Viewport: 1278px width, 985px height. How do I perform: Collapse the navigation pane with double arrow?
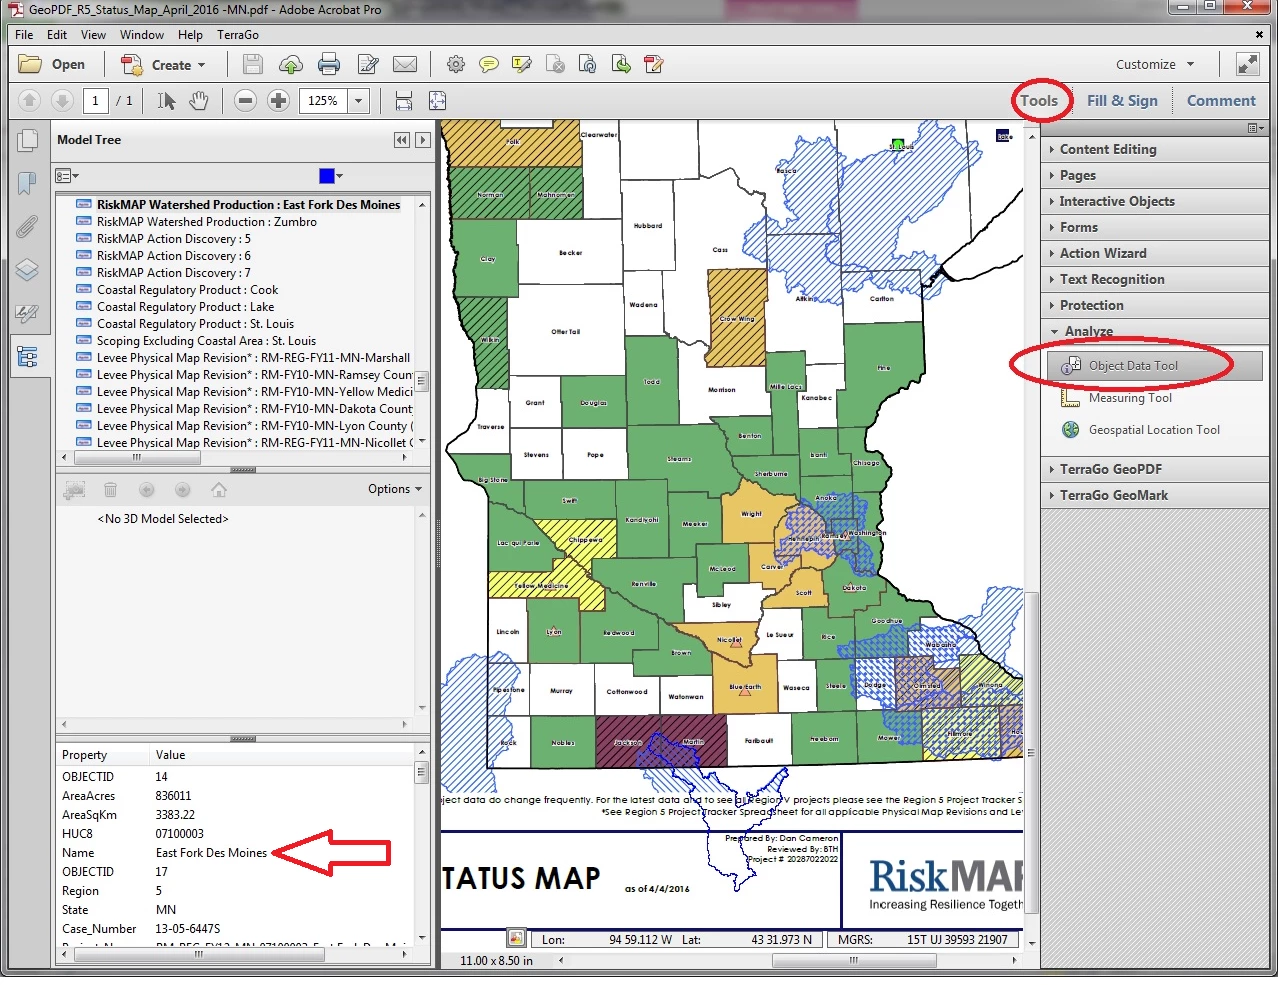[402, 141]
